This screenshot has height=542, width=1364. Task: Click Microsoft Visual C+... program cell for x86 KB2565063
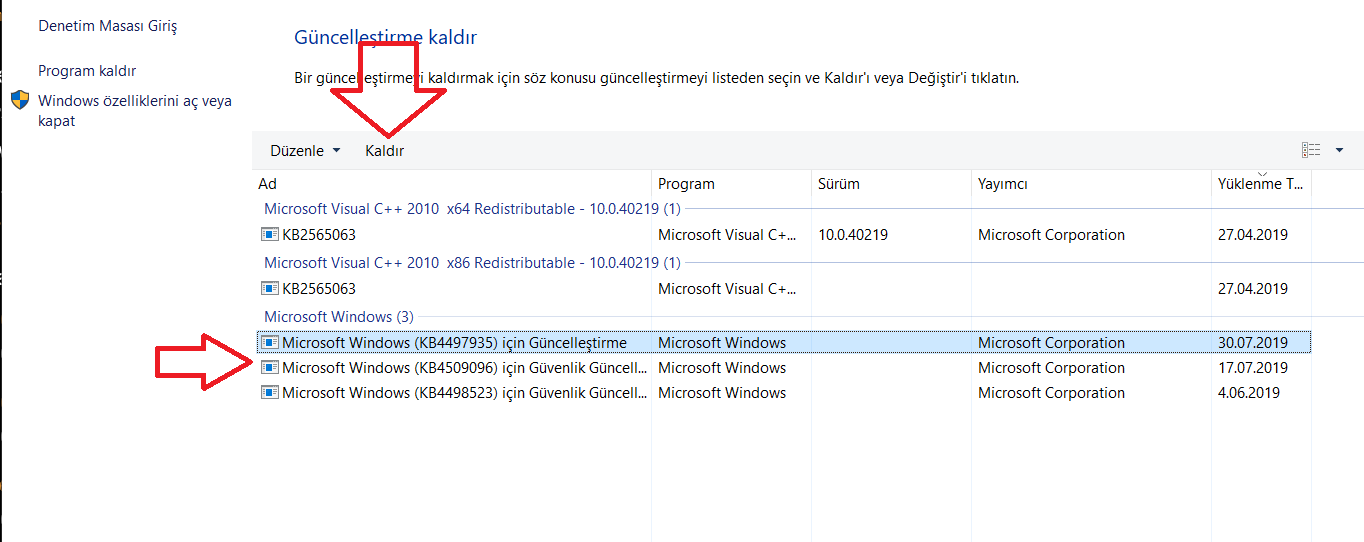(728, 289)
